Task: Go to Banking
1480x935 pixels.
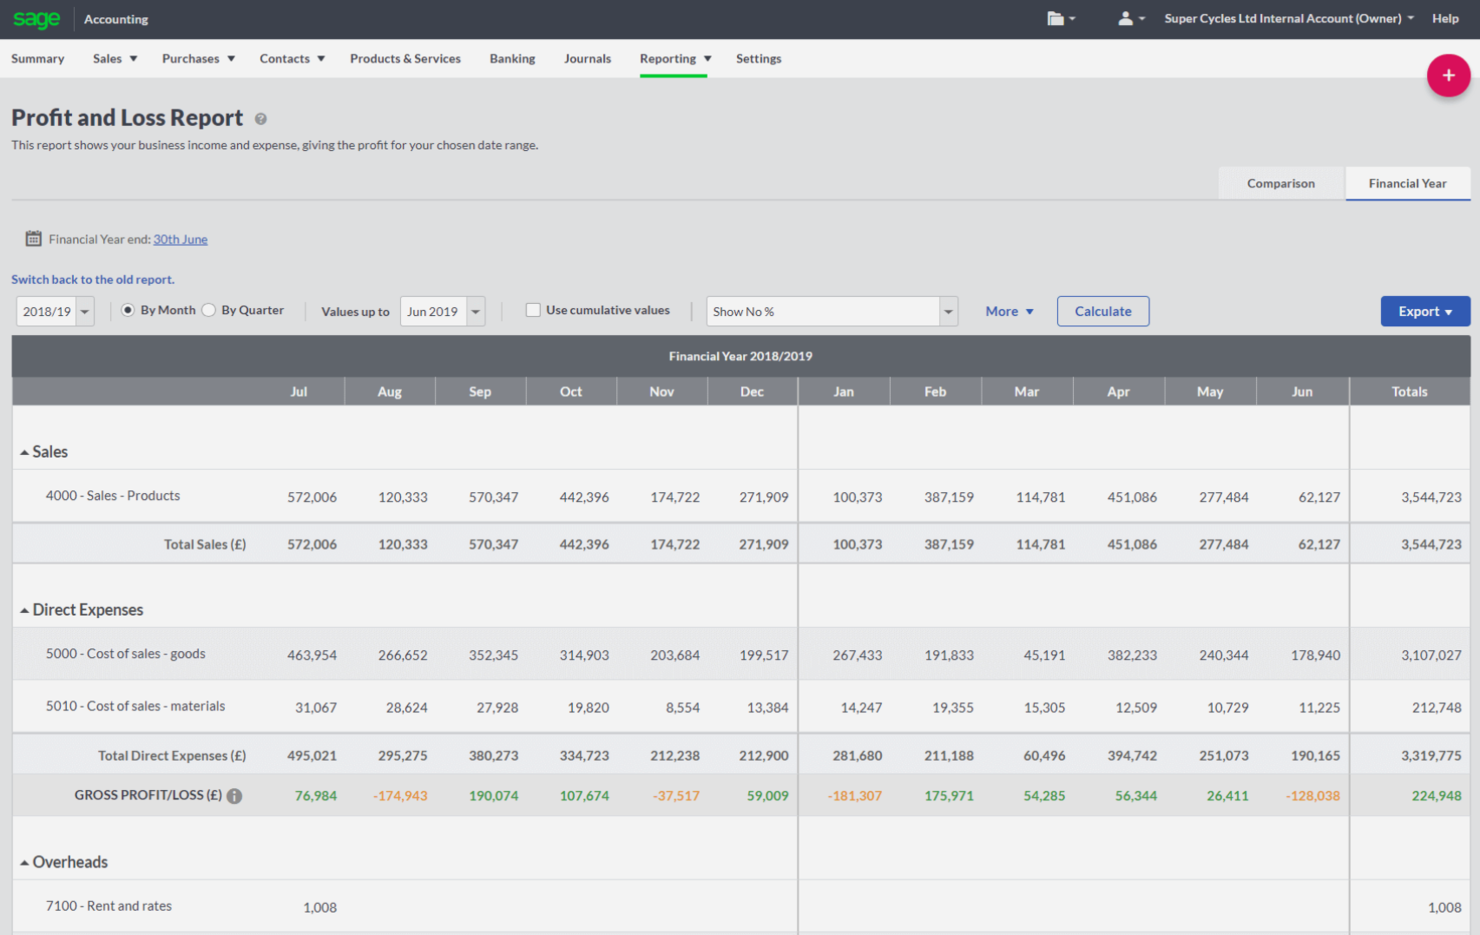Action: pos(512,59)
